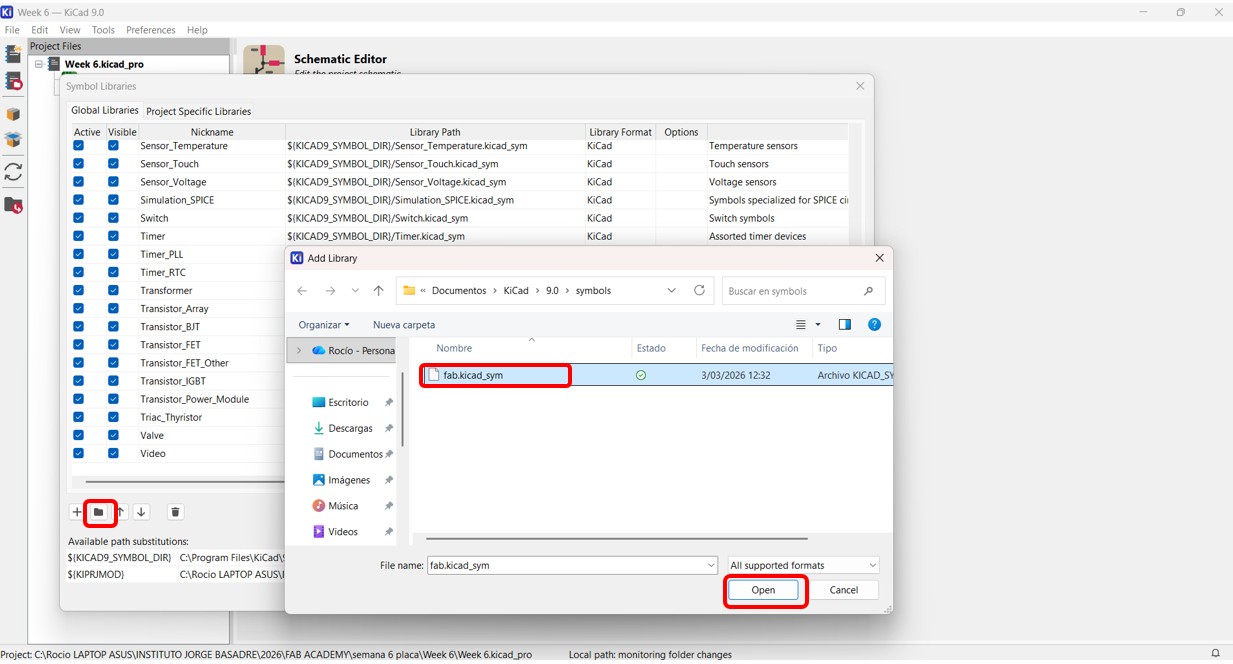Open the View menu
The height and width of the screenshot is (664, 1233).
(70, 30)
